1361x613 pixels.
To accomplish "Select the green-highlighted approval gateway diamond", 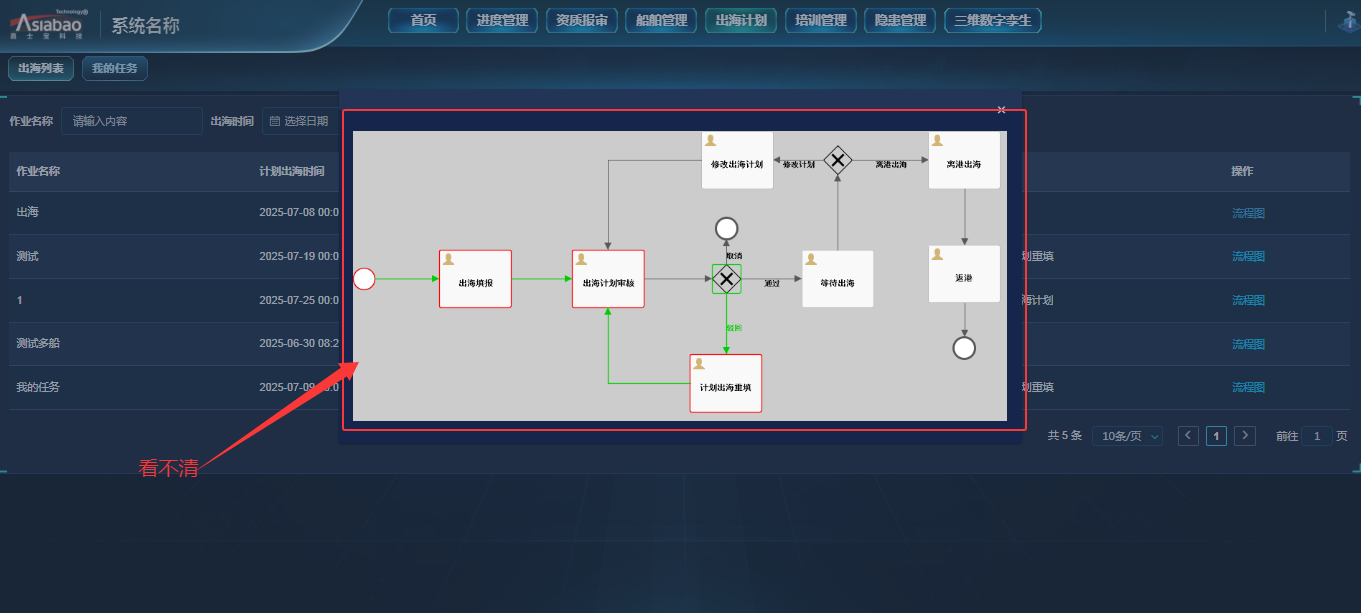I will (727, 279).
